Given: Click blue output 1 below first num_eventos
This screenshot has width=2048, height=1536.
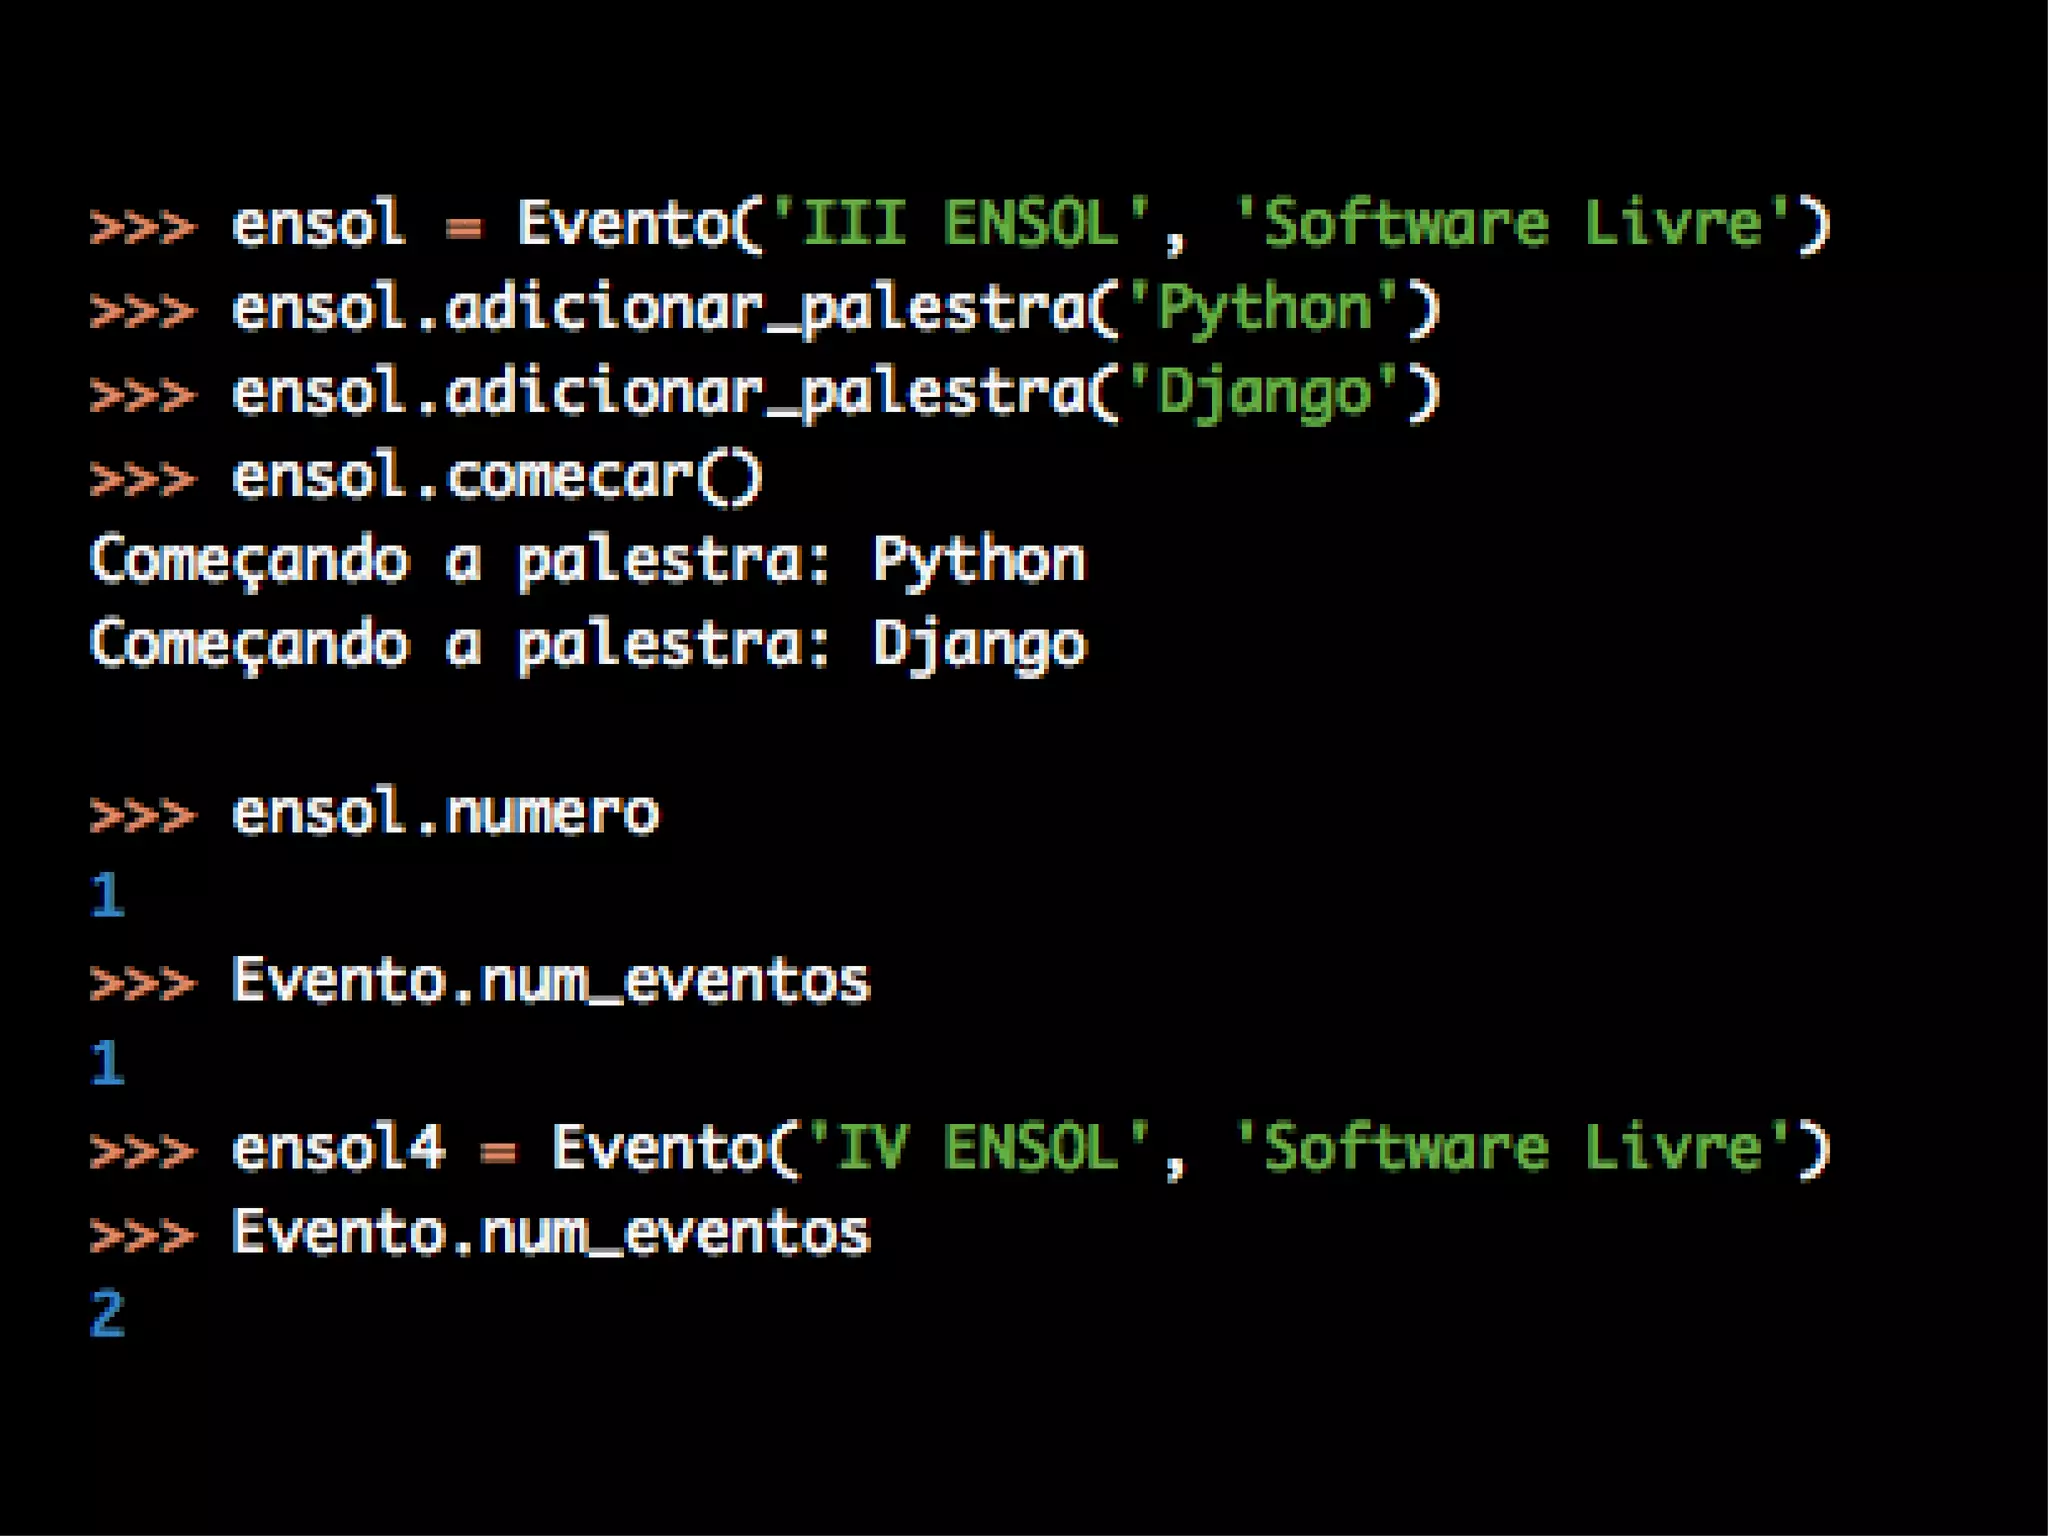Looking at the screenshot, I should click(x=108, y=1063).
